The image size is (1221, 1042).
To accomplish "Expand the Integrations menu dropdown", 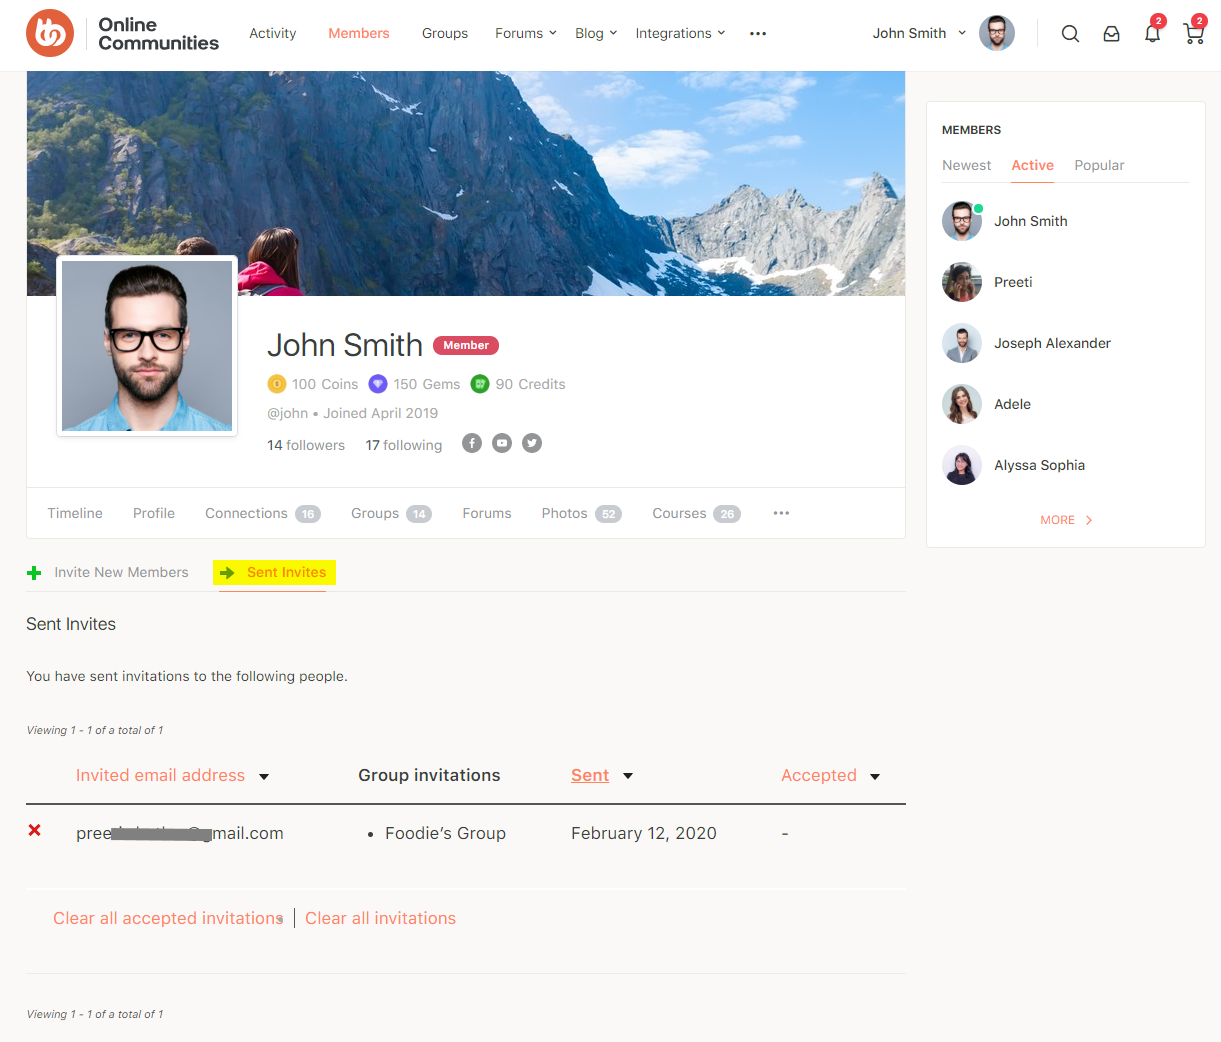I will pos(680,33).
